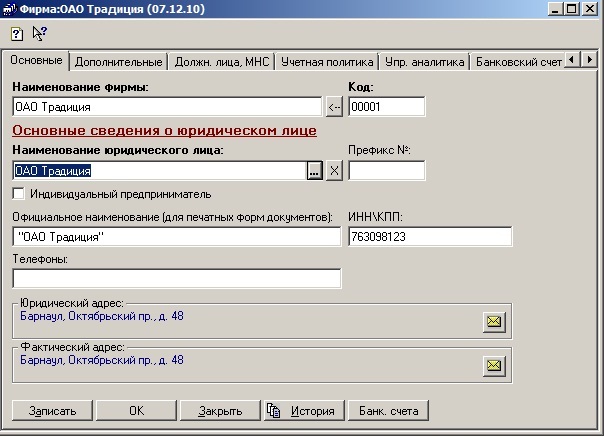Activate the context help cursor icon

coord(39,33)
